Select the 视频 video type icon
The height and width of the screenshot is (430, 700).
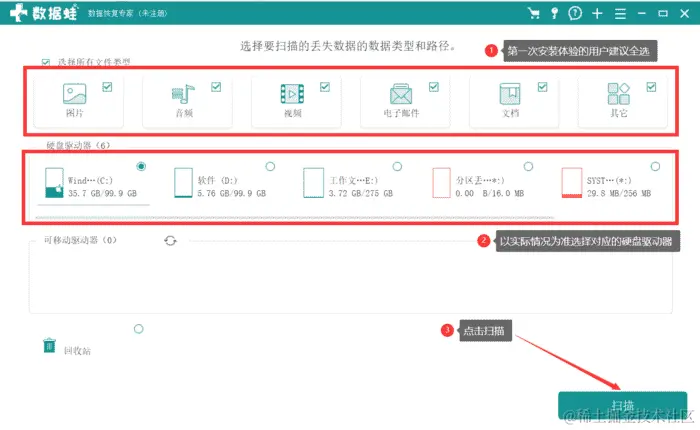(x=292, y=94)
